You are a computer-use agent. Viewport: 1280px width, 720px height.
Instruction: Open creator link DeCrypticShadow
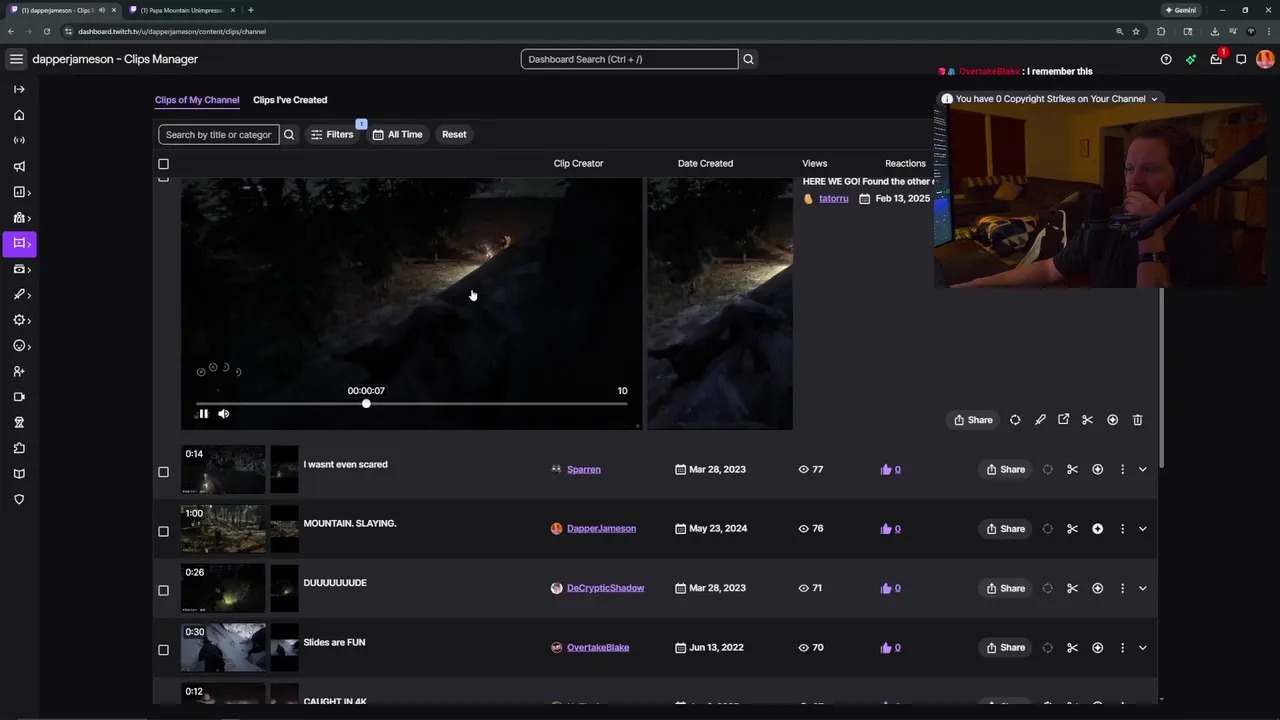605,588
